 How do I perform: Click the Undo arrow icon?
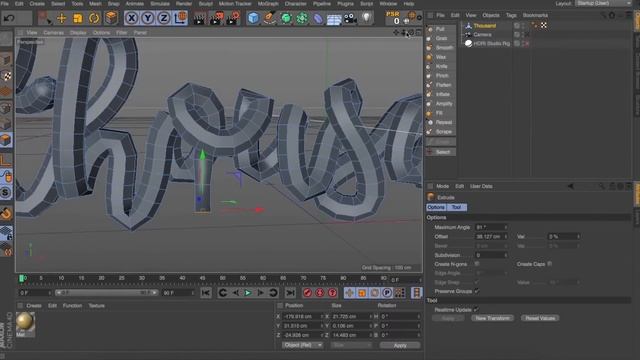(x=9, y=18)
